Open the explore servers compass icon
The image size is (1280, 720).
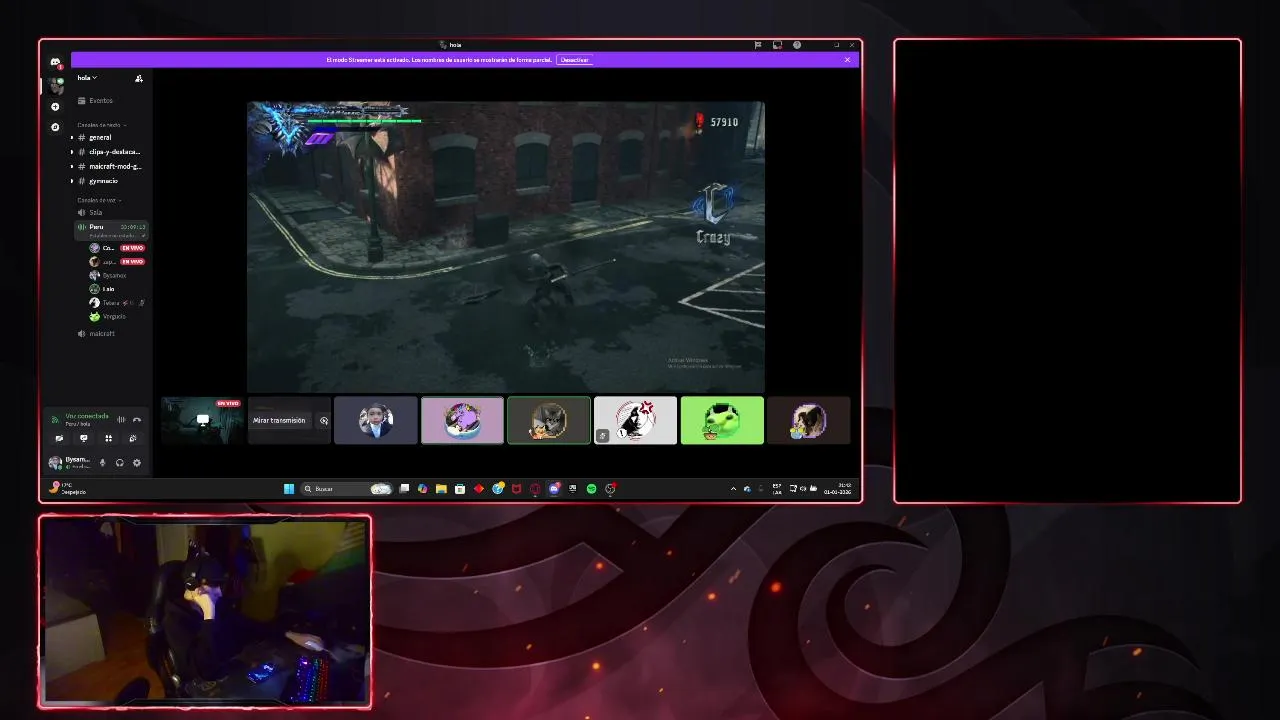click(55, 127)
